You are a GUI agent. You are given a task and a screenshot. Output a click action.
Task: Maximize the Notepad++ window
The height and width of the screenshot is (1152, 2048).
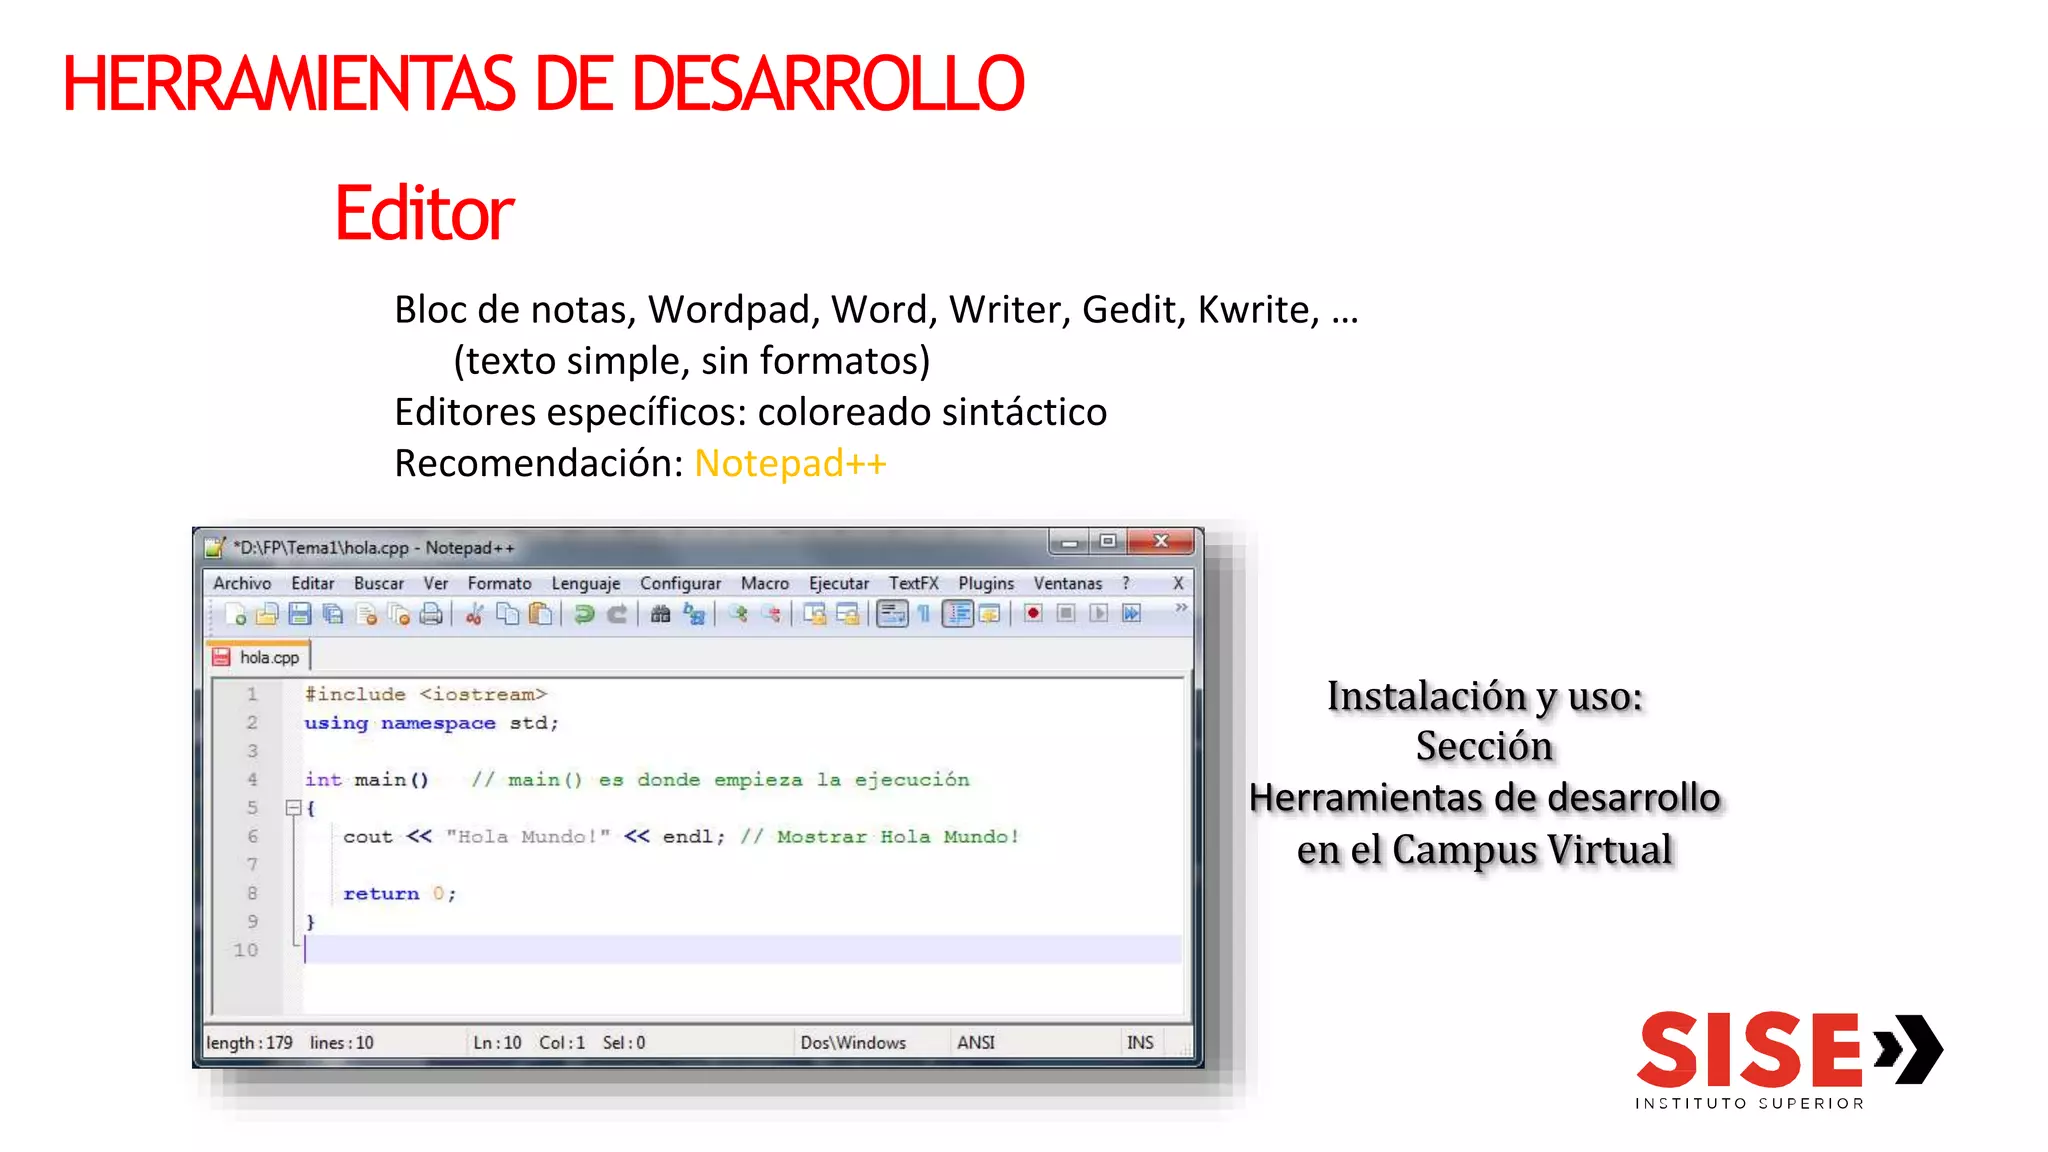[x=1107, y=542]
